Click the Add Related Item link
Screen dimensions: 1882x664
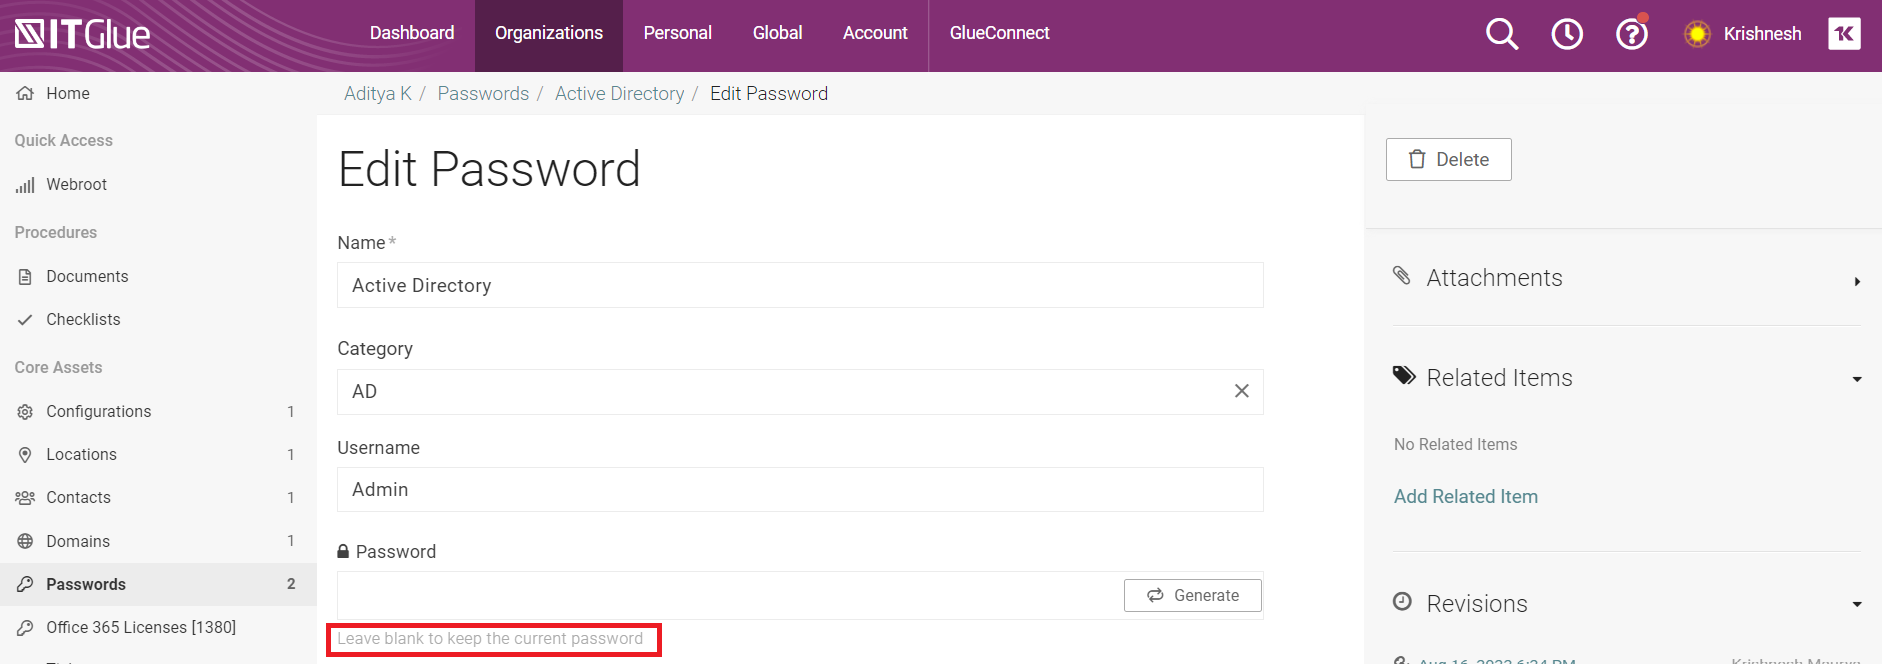click(1466, 497)
